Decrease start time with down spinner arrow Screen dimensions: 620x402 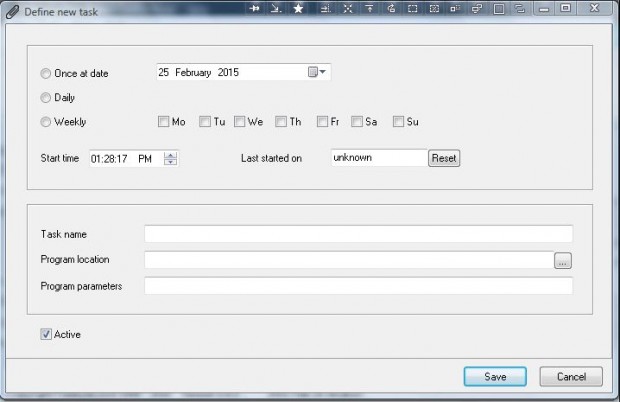(170, 162)
